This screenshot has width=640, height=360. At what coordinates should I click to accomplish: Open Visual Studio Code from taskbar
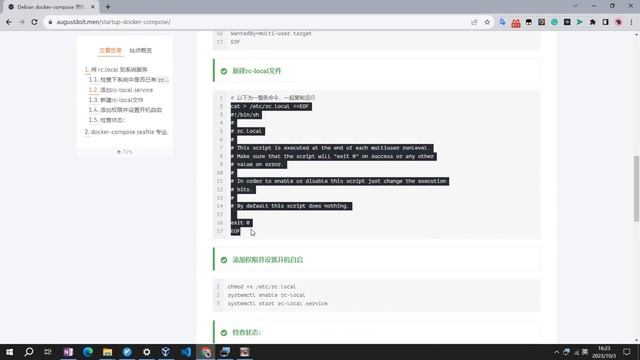tap(186, 352)
